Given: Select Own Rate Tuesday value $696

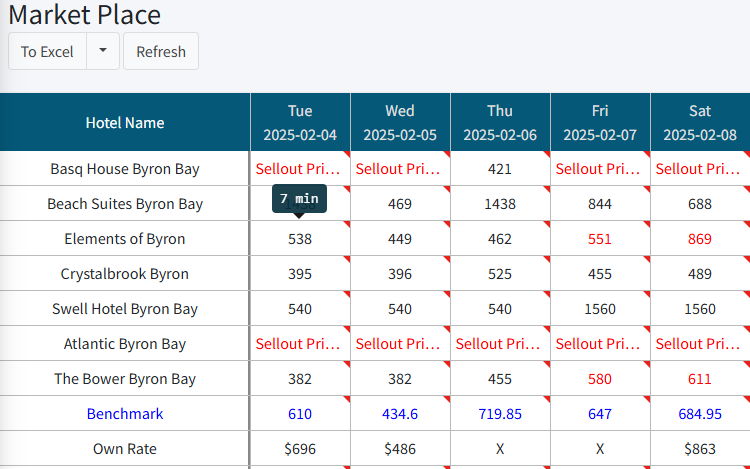Looking at the screenshot, I should (300, 449).
